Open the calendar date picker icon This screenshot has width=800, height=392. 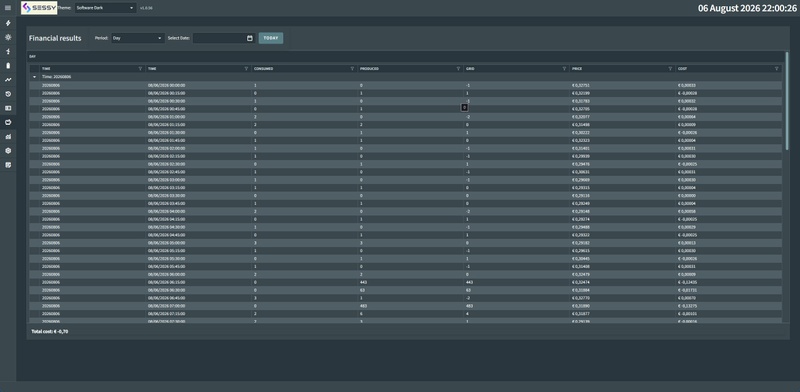coord(249,38)
